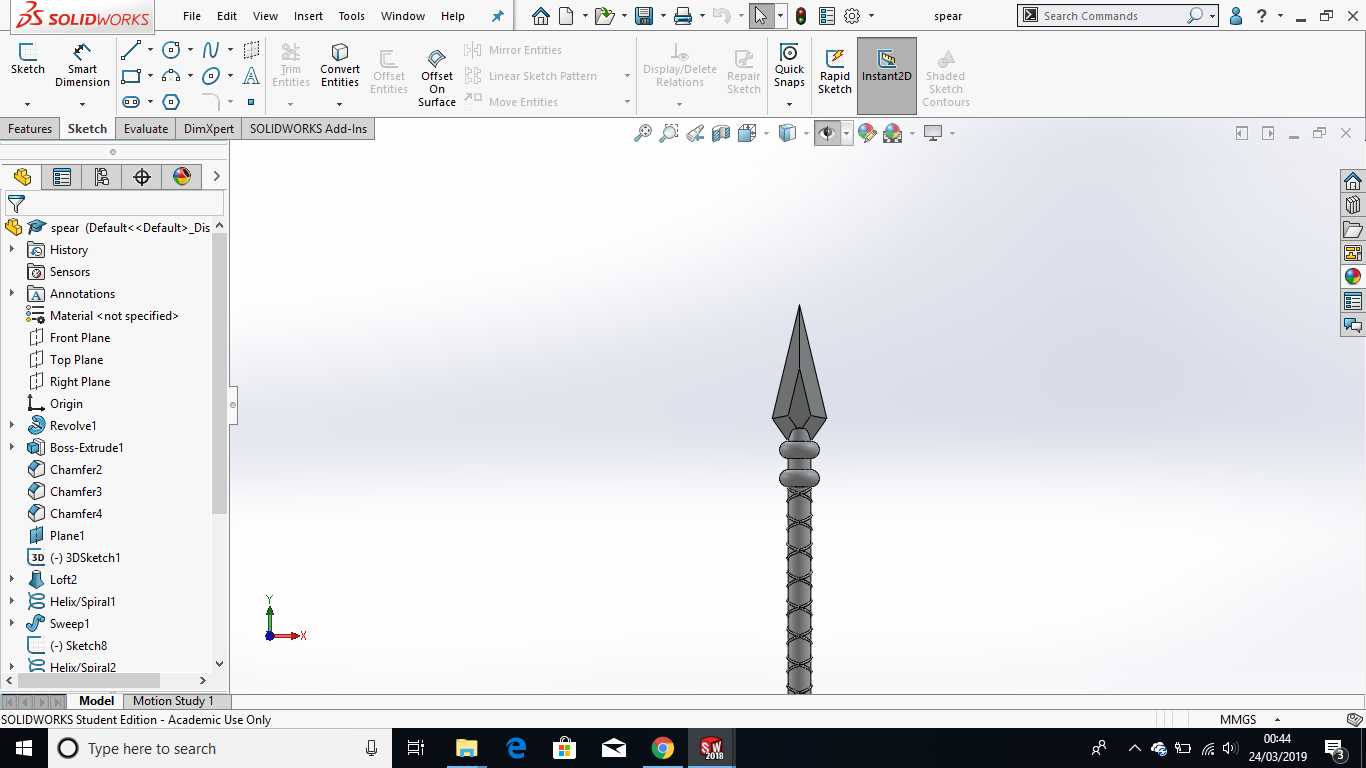The image size is (1366, 768).
Task: Select the Circle sketch tool
Action: pyautogui.click(x=171, y=50)
